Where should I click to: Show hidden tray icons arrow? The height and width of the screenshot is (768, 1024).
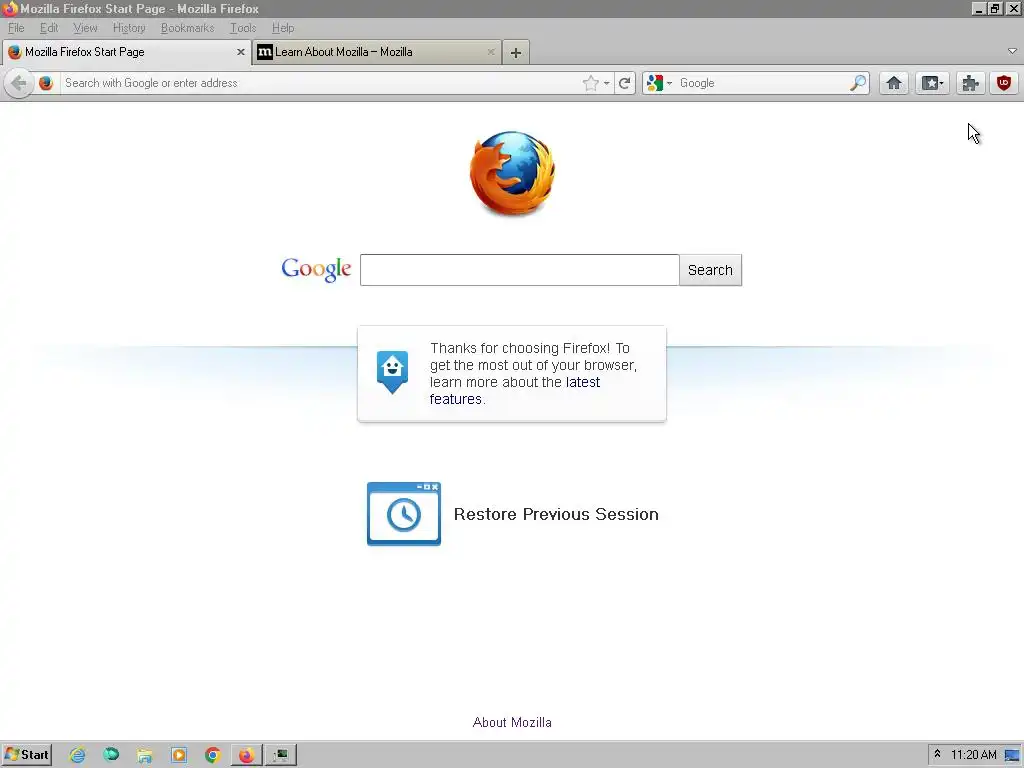click(x=937, y=754)
